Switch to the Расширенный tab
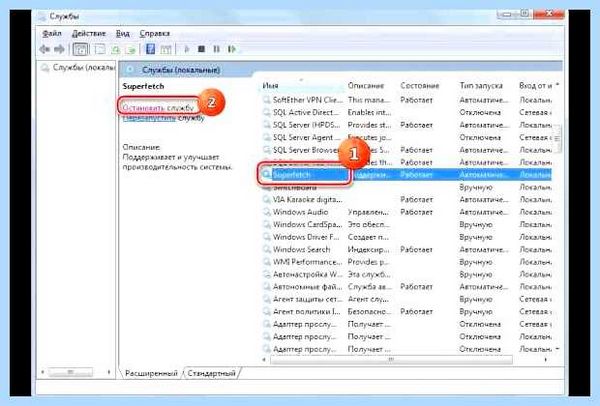The image size is (600, 406). 151,373
